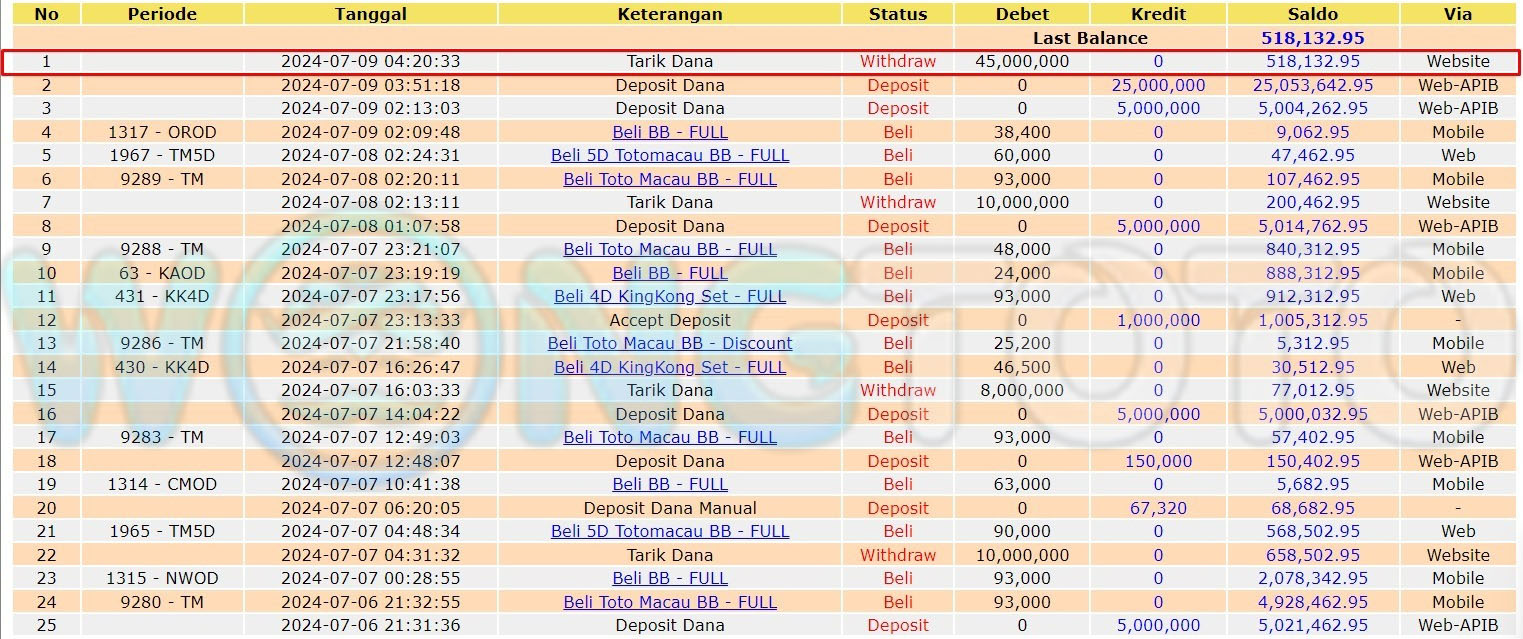Screen dimensions: 1523x639
Task: Open the Beli BB - FULL link for 1314 - CMOD
Action: click(670, 484)
